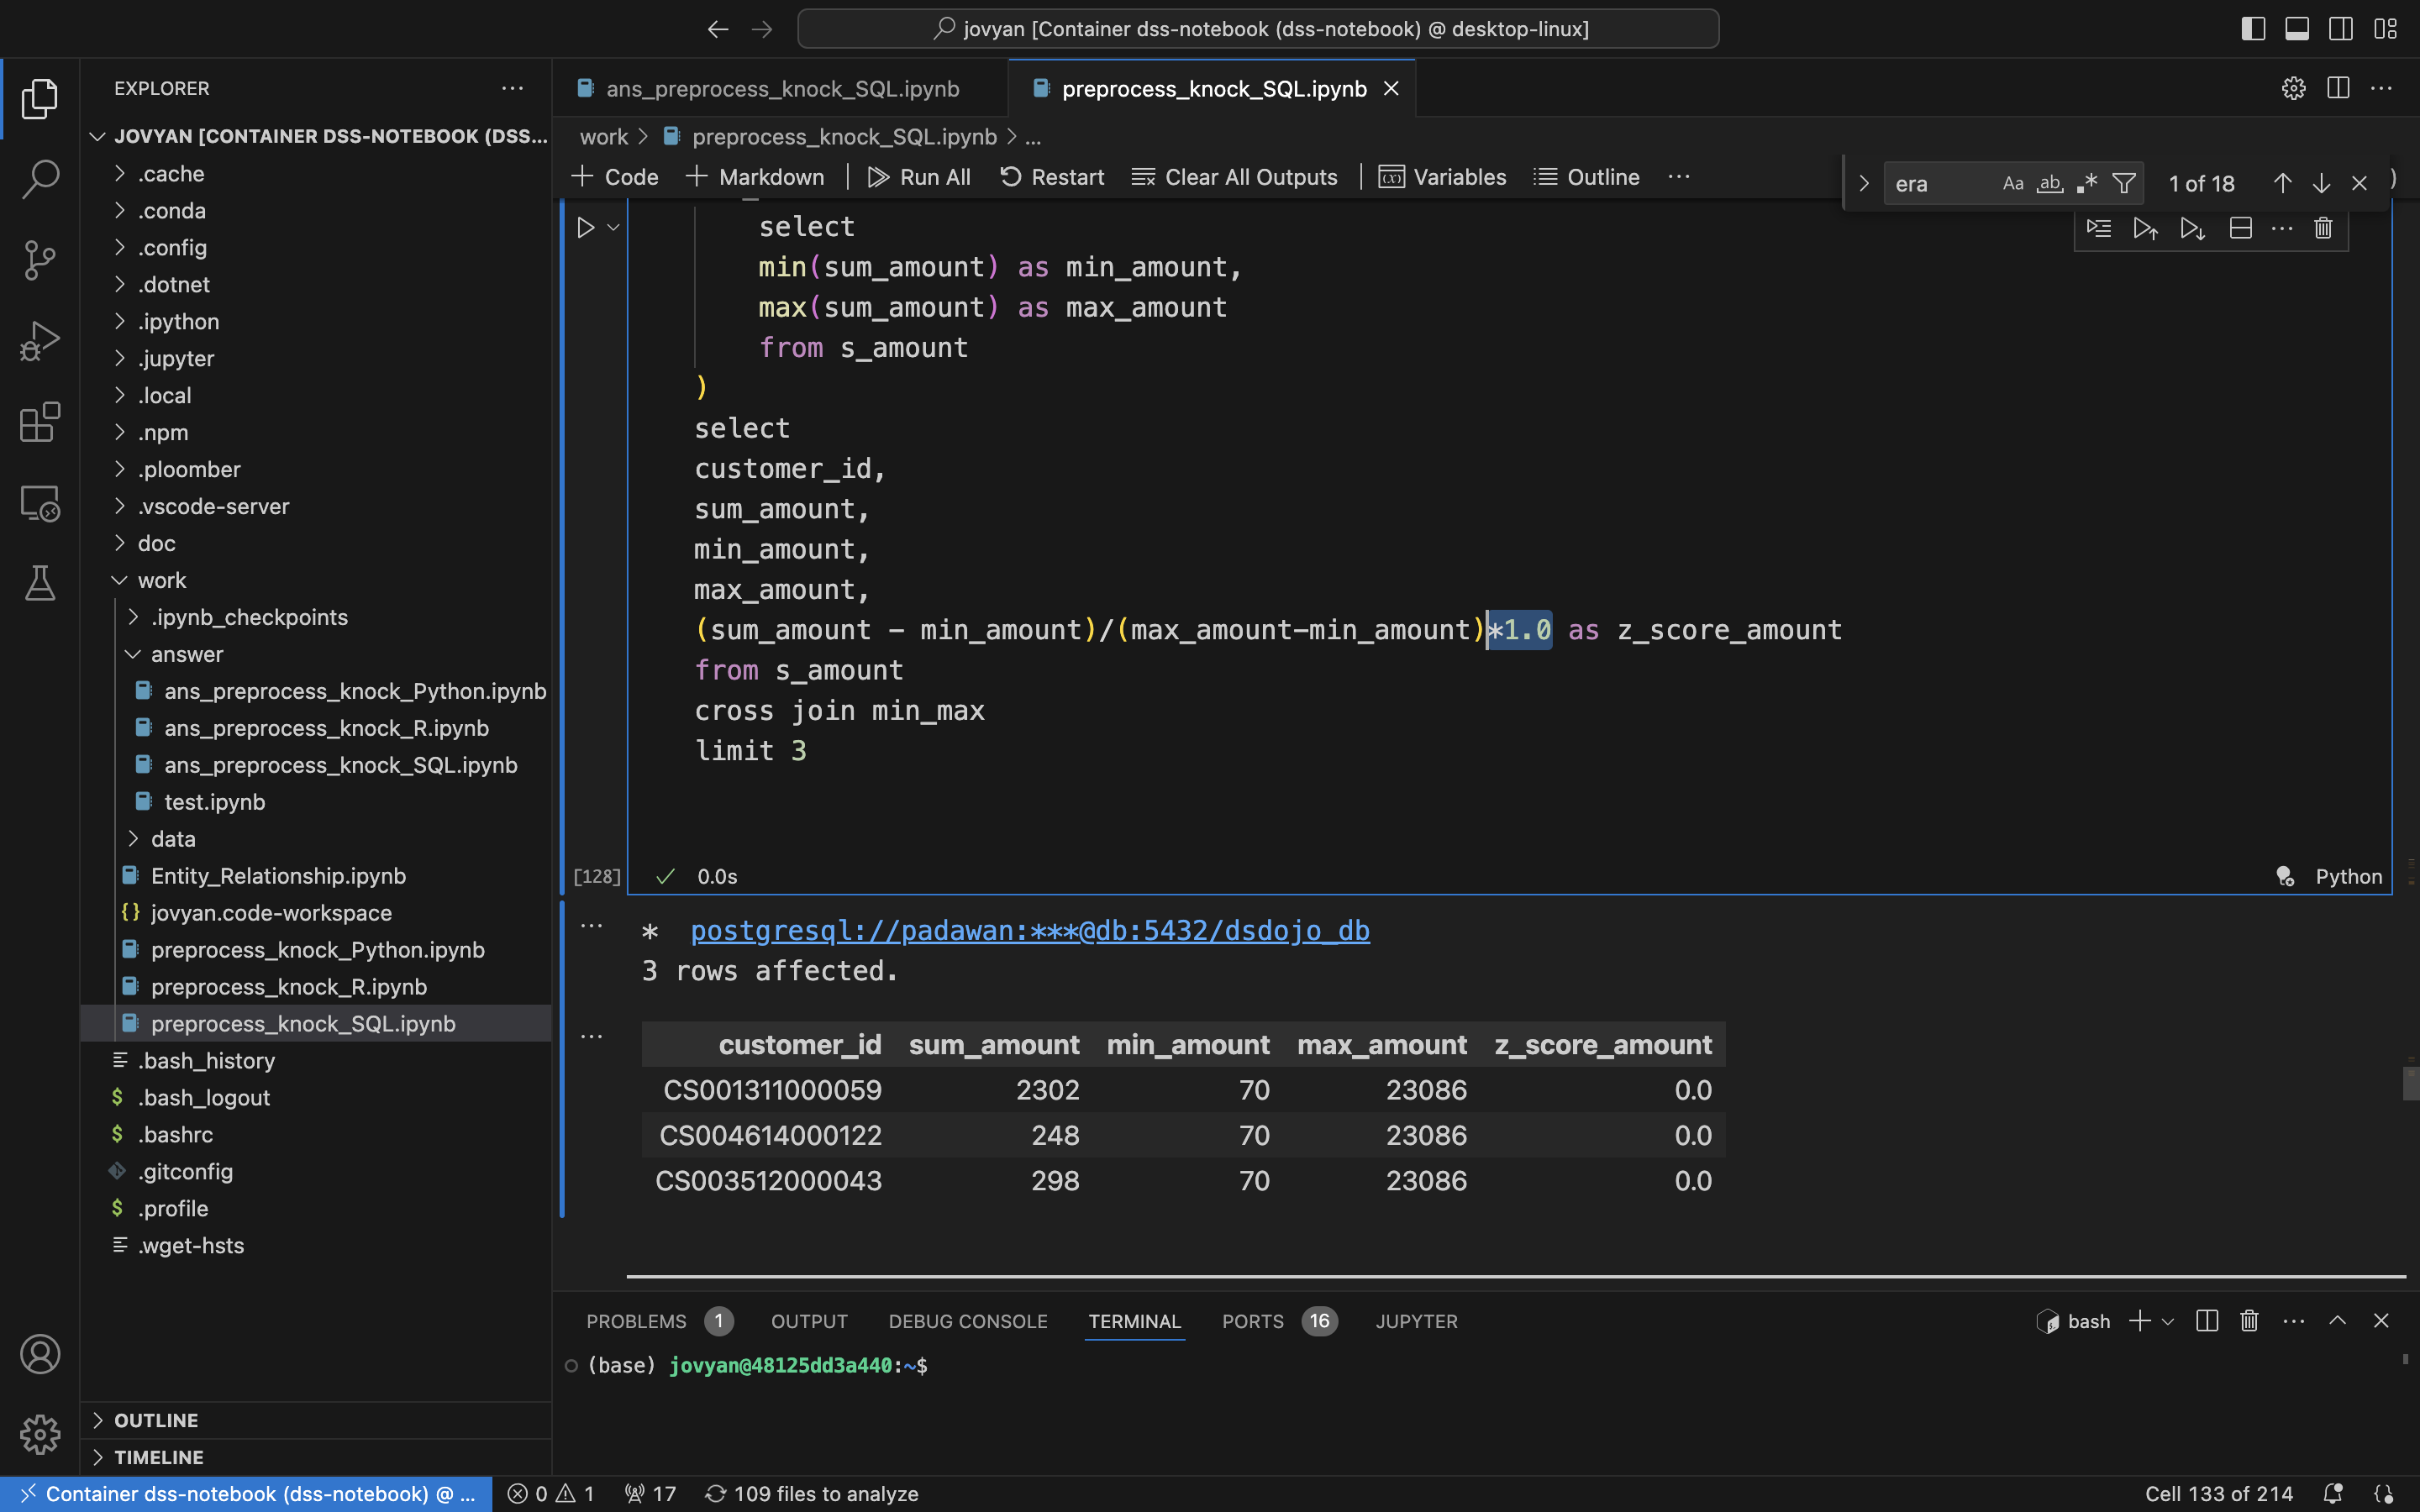Split the cell using cell toolbar

click(x=2241, y=229)
